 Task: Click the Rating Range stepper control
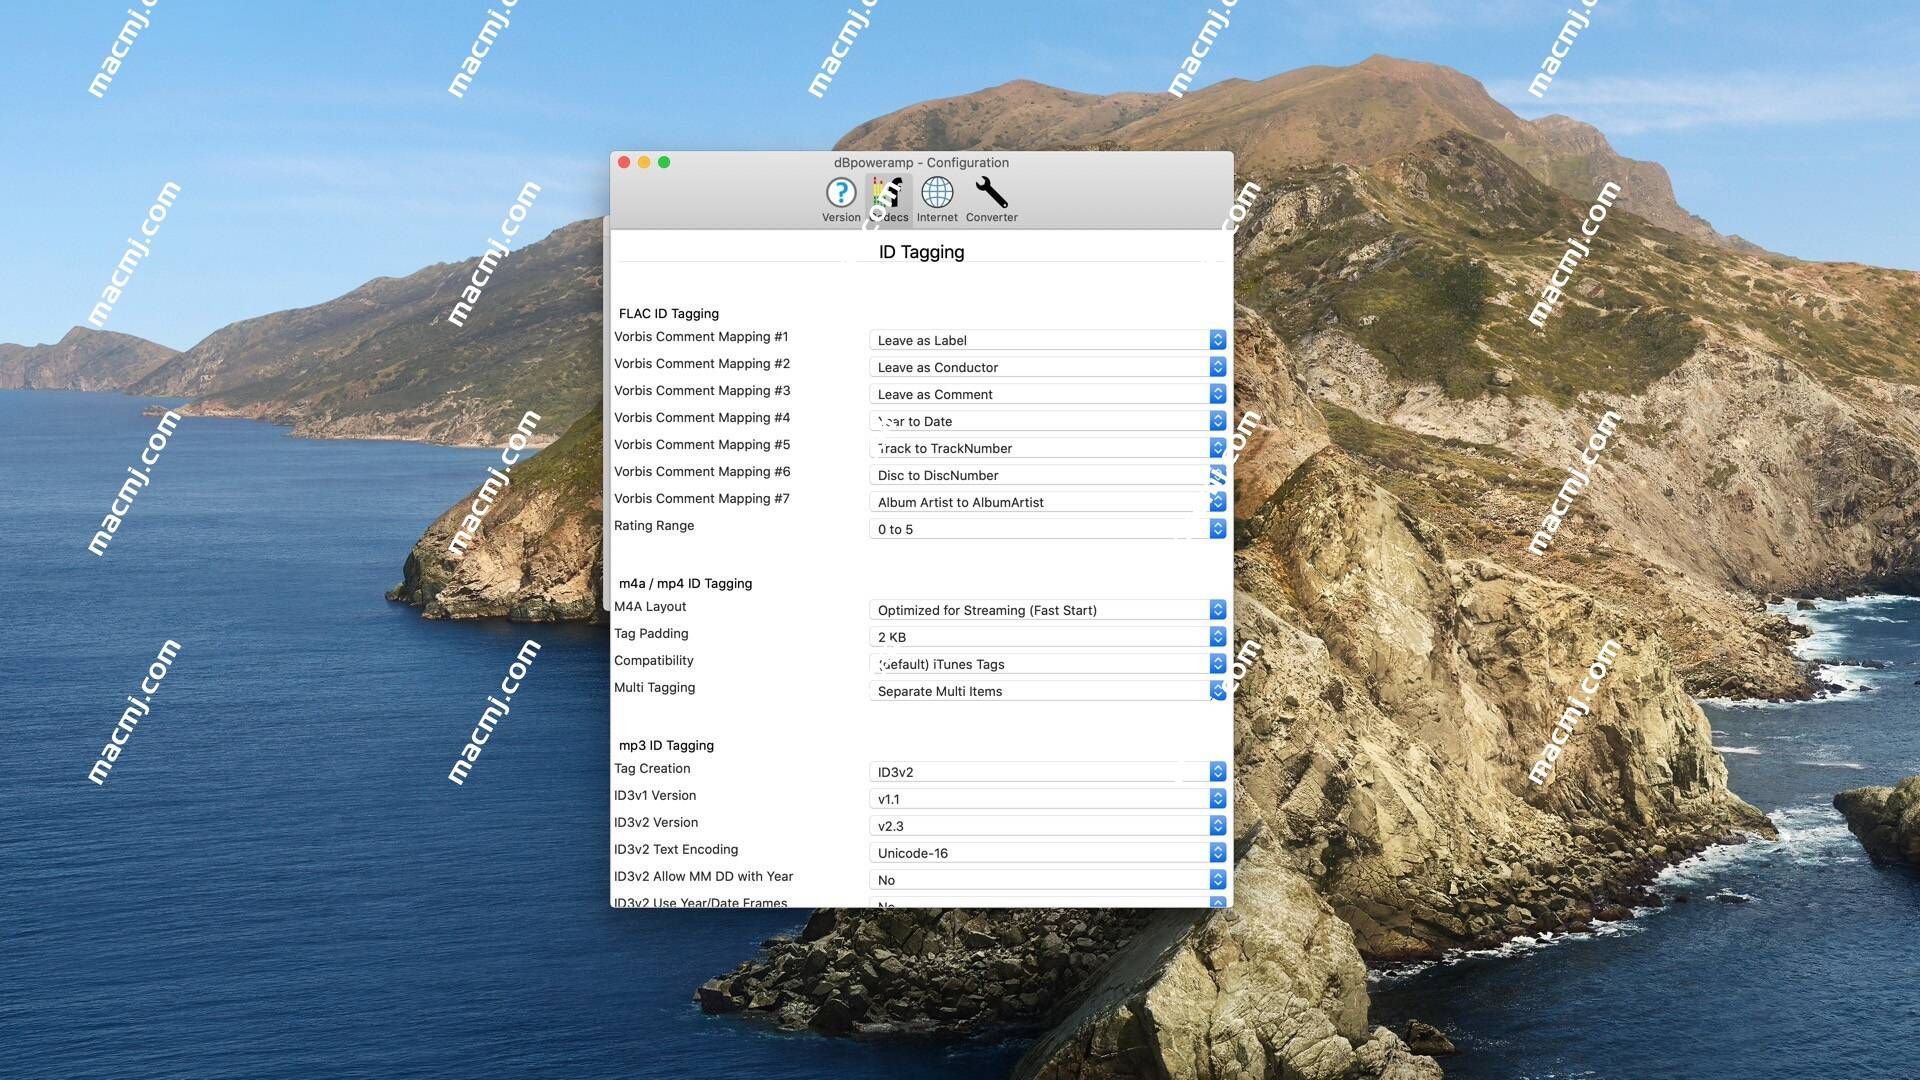1216,527
